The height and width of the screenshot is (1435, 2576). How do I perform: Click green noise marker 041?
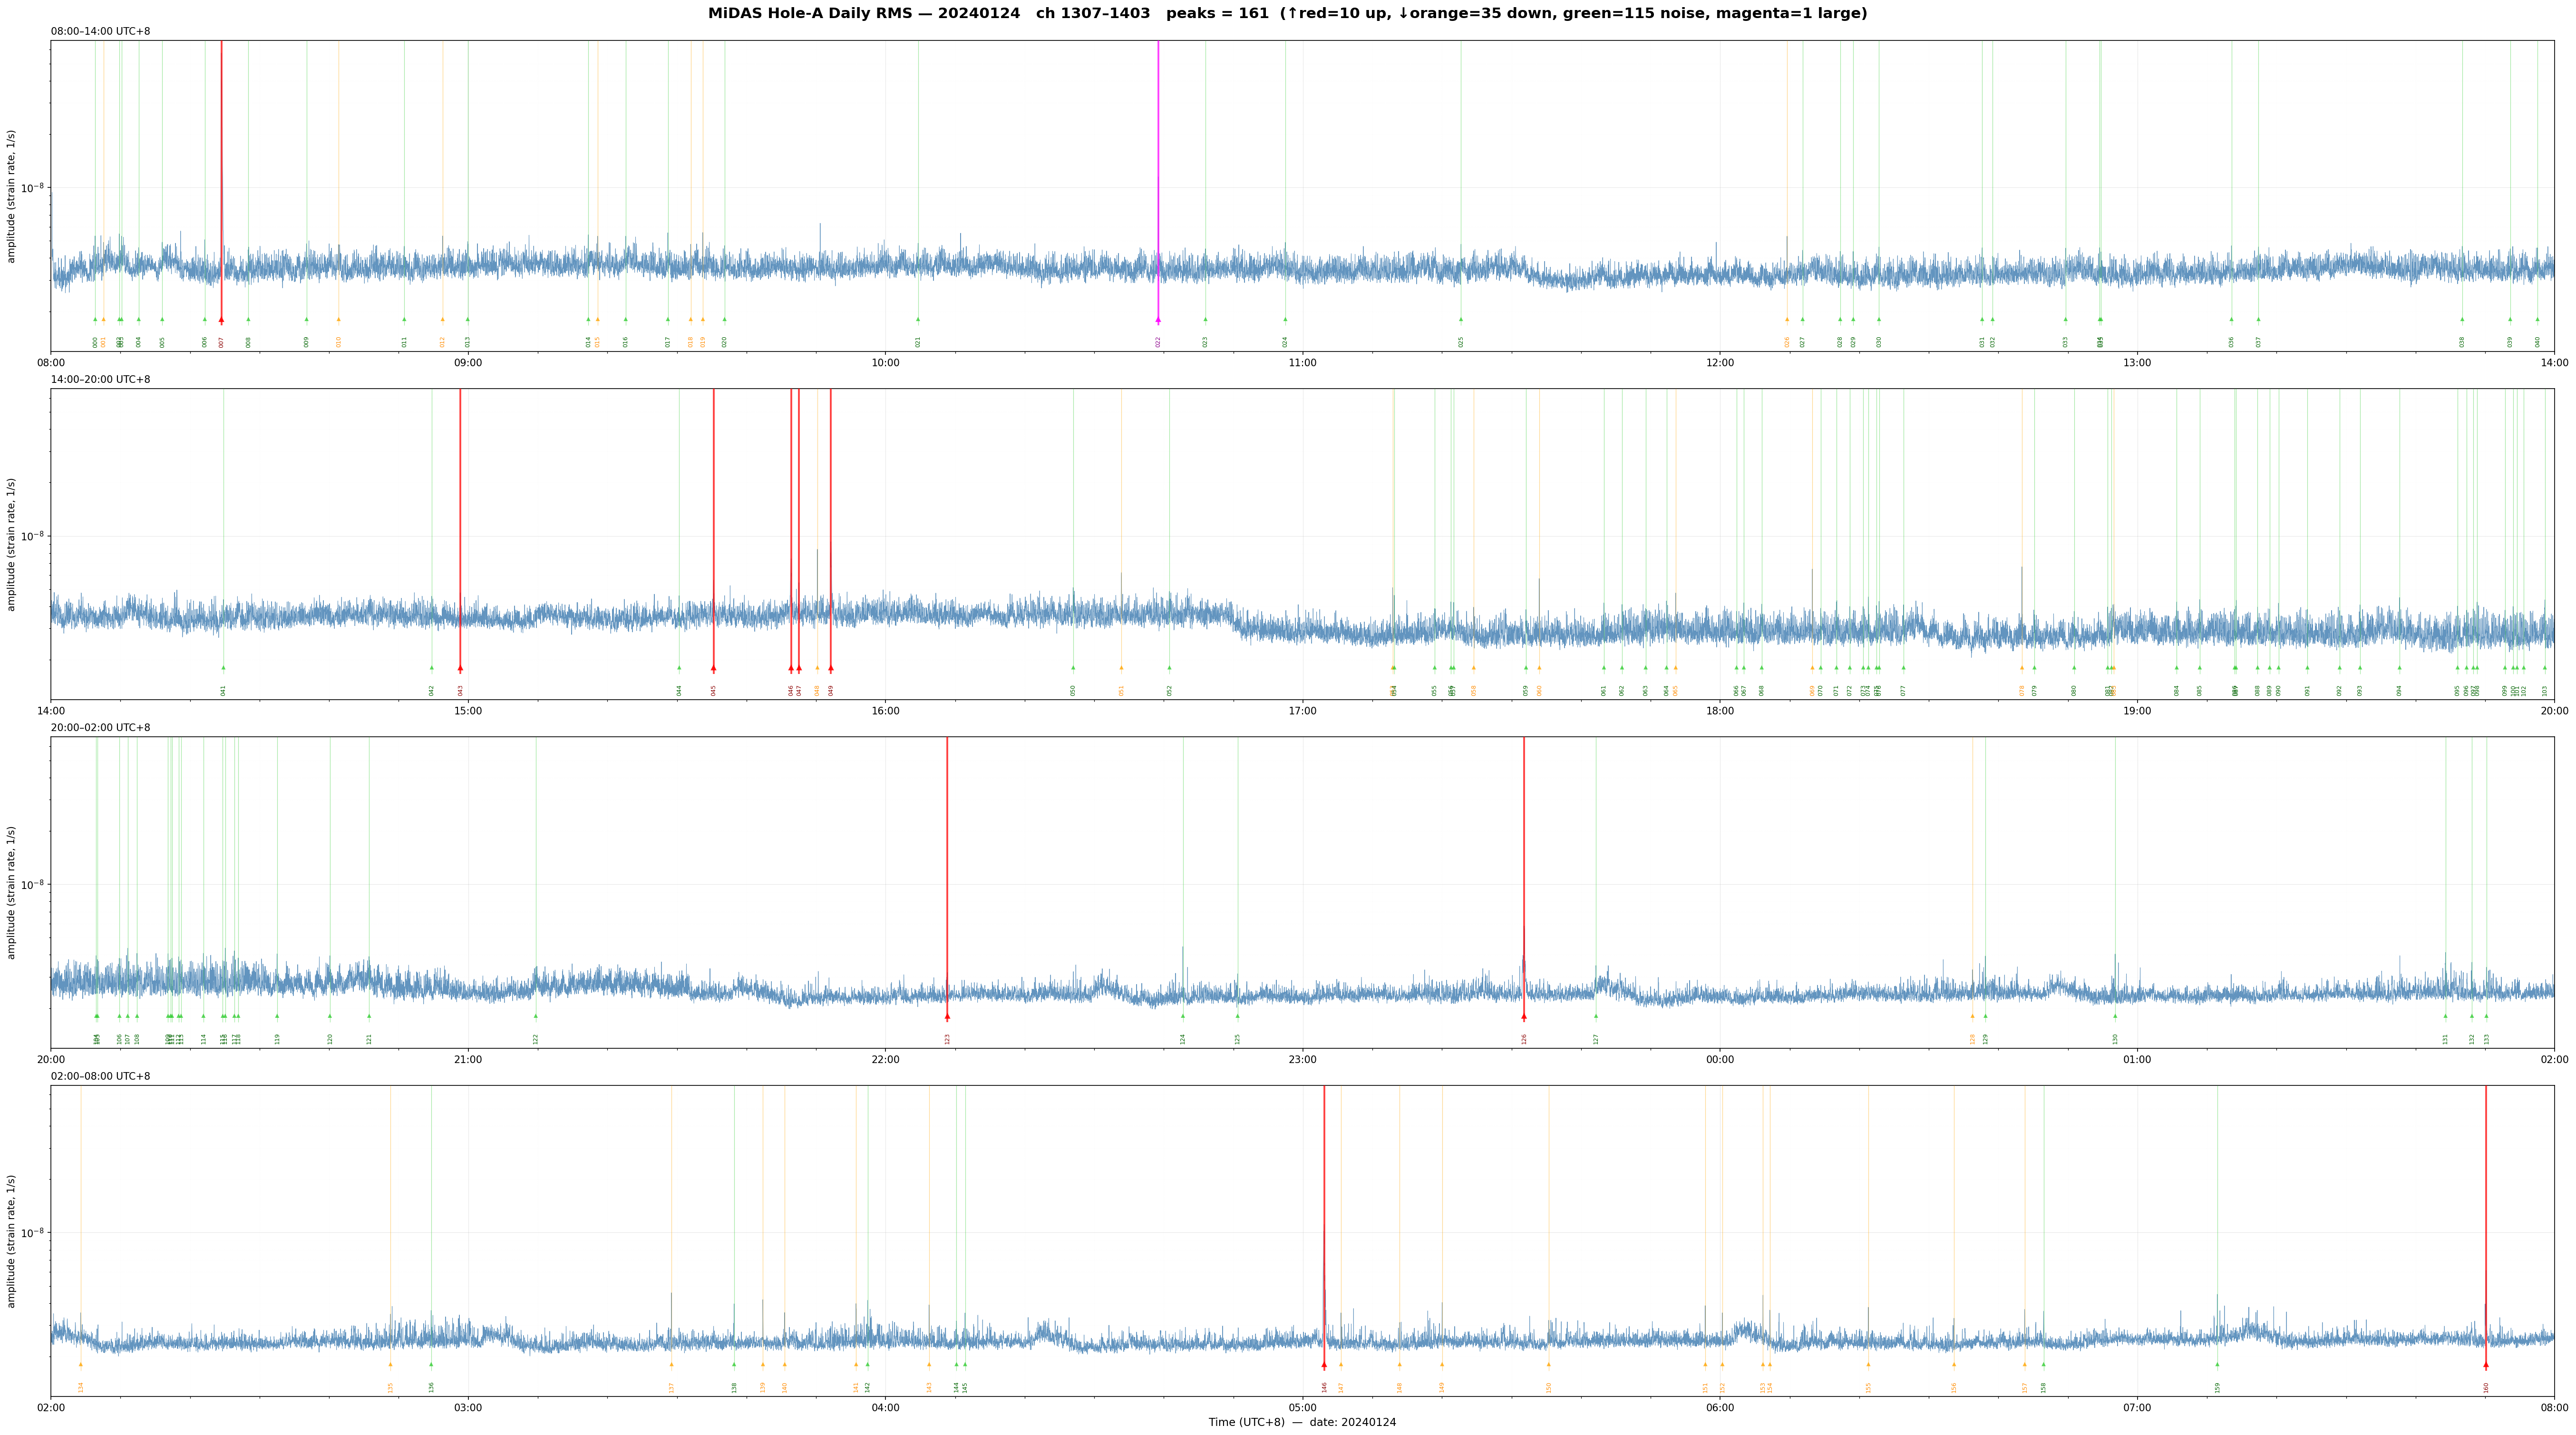click(223, 668)
